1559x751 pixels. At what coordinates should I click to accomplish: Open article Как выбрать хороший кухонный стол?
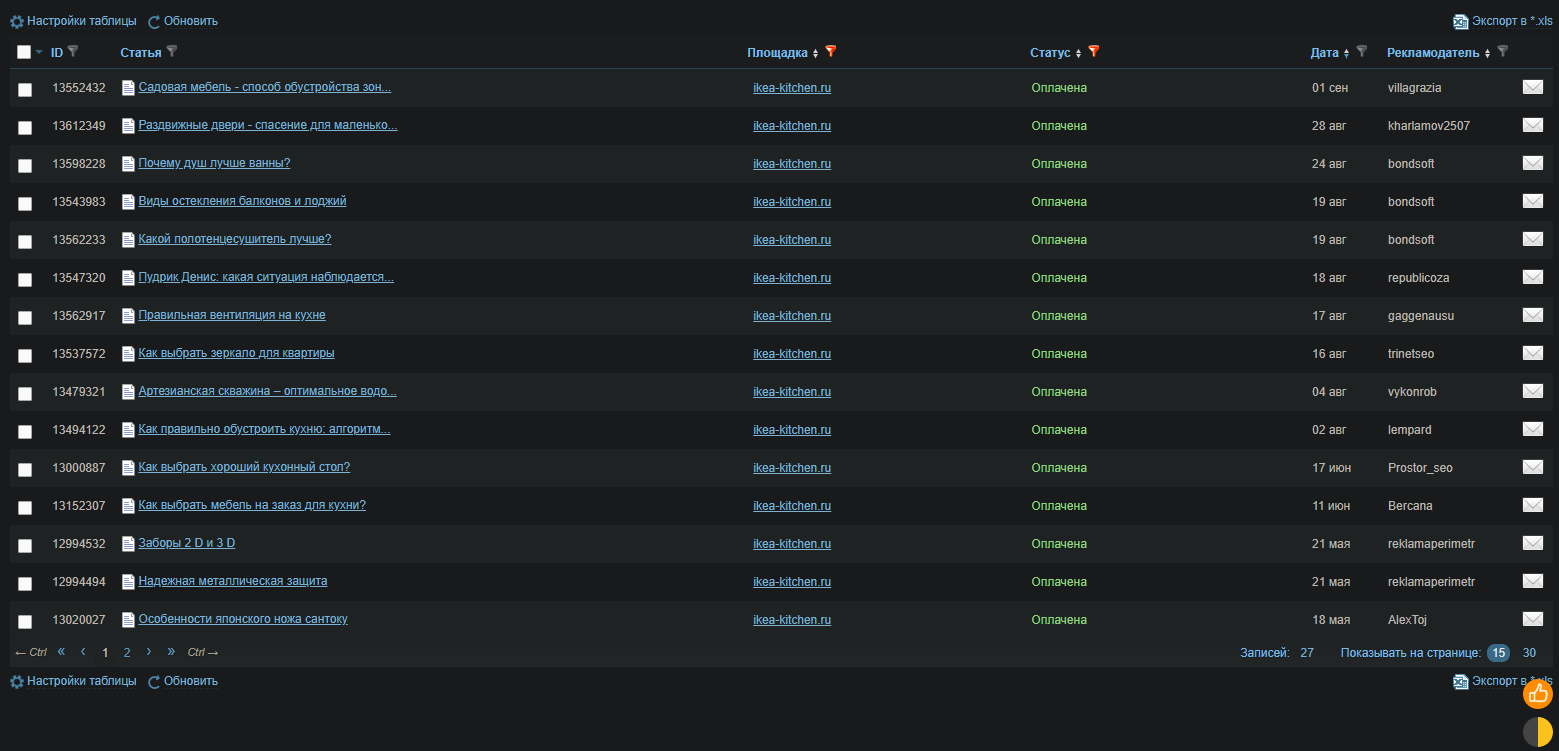click(244, 467)
